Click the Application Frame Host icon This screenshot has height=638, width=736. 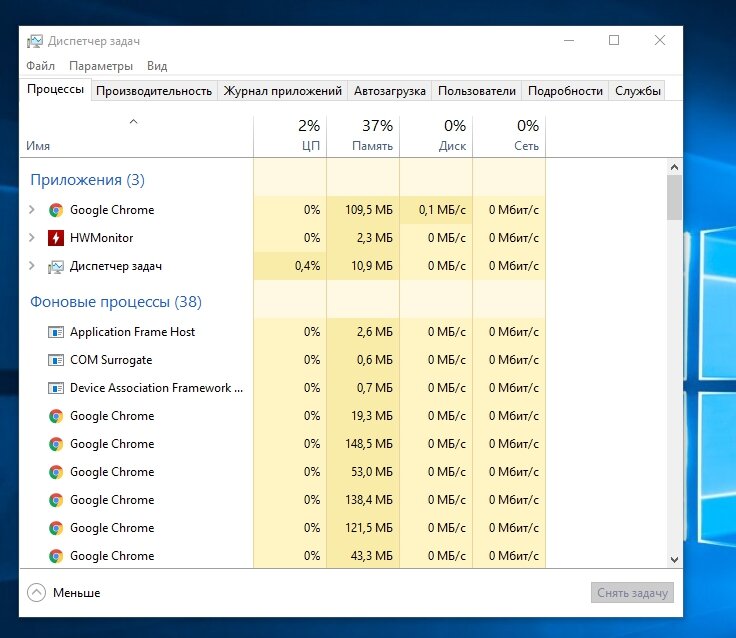click(56, 332)
